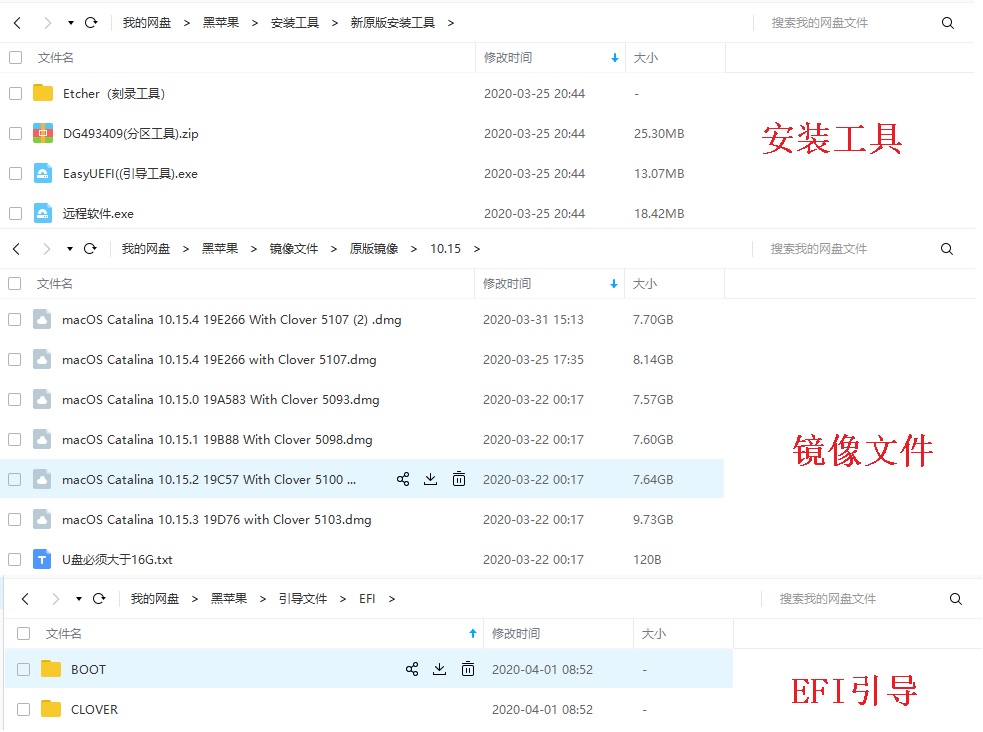Click the download icon on BOOT folder row
This screenshot has width=983, height=732.
pyautogui.click(x=439, y=670)
